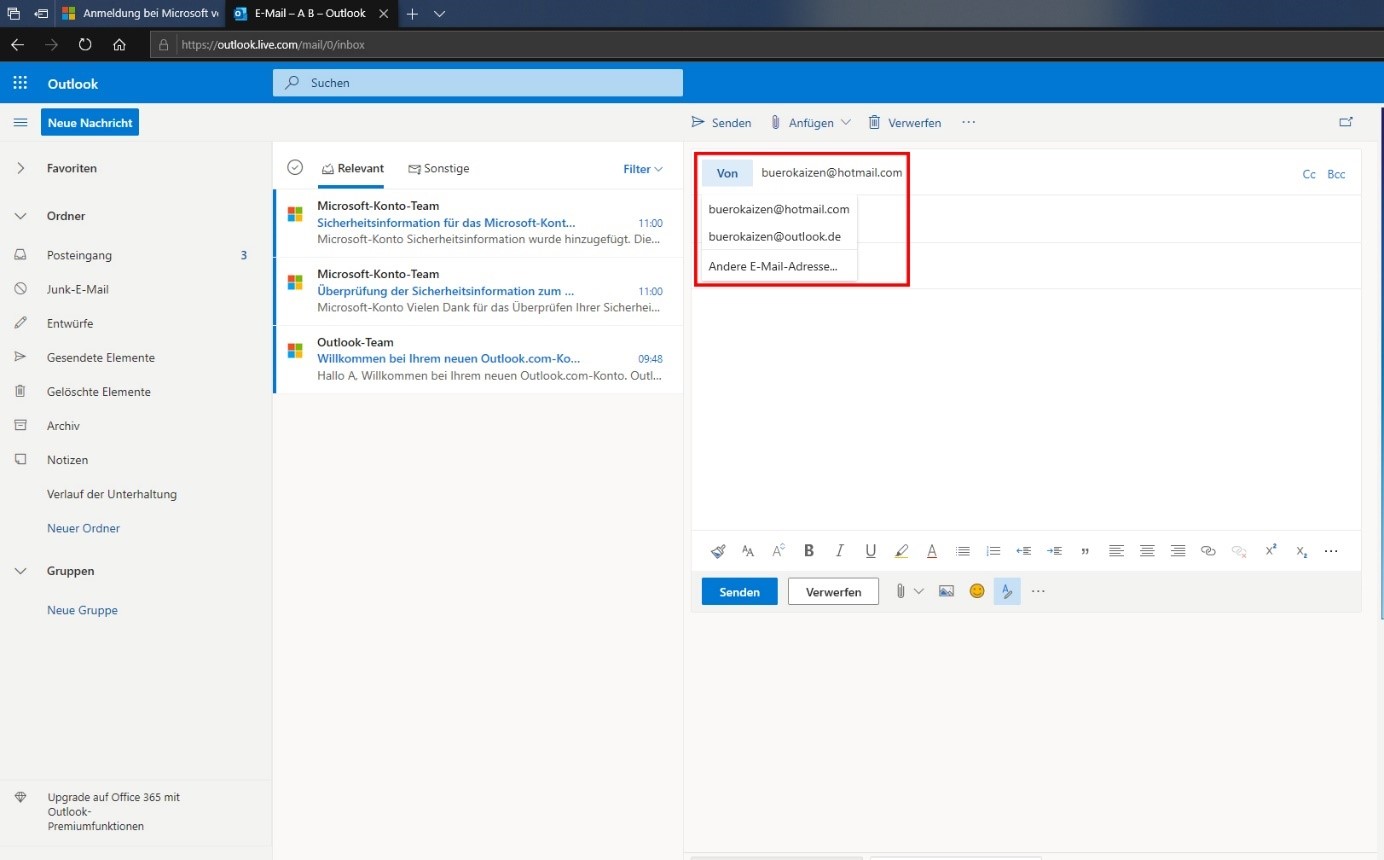Increase the paragraph indent
The height and width of the screenshot is (860, 1384).
pos(1054,551)
